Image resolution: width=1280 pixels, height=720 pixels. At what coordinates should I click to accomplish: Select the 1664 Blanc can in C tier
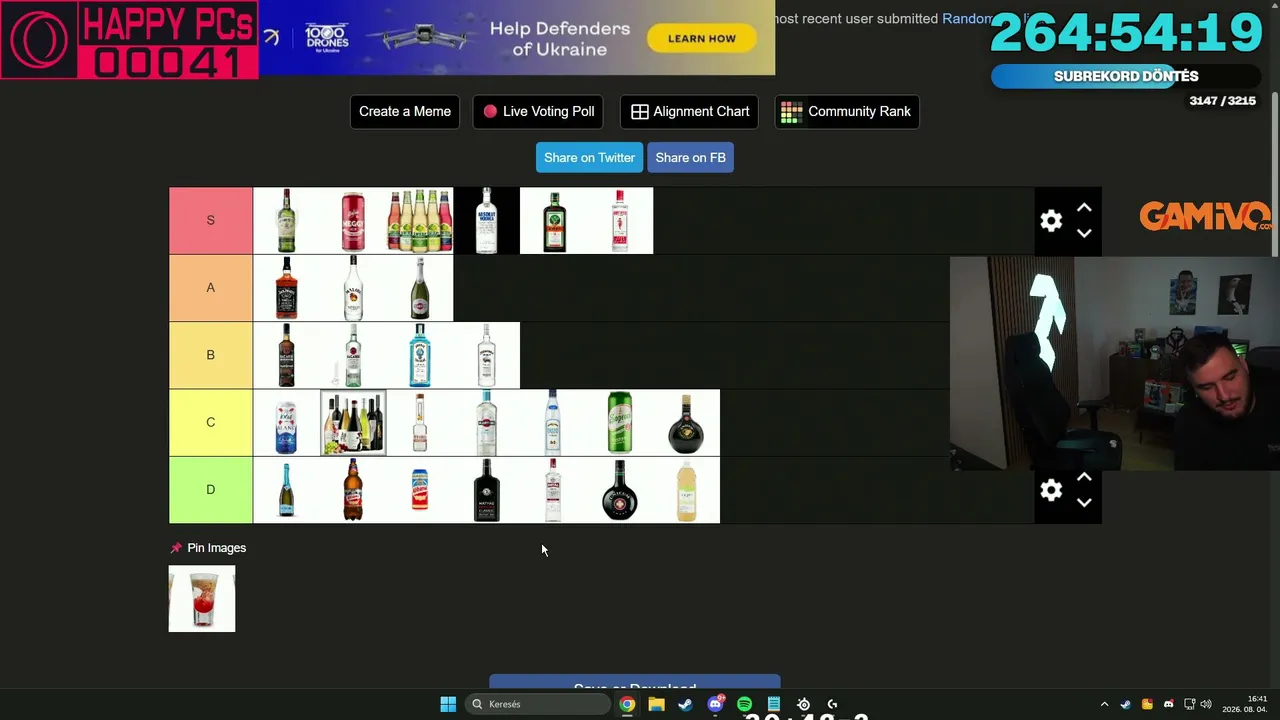click(286, 423)
